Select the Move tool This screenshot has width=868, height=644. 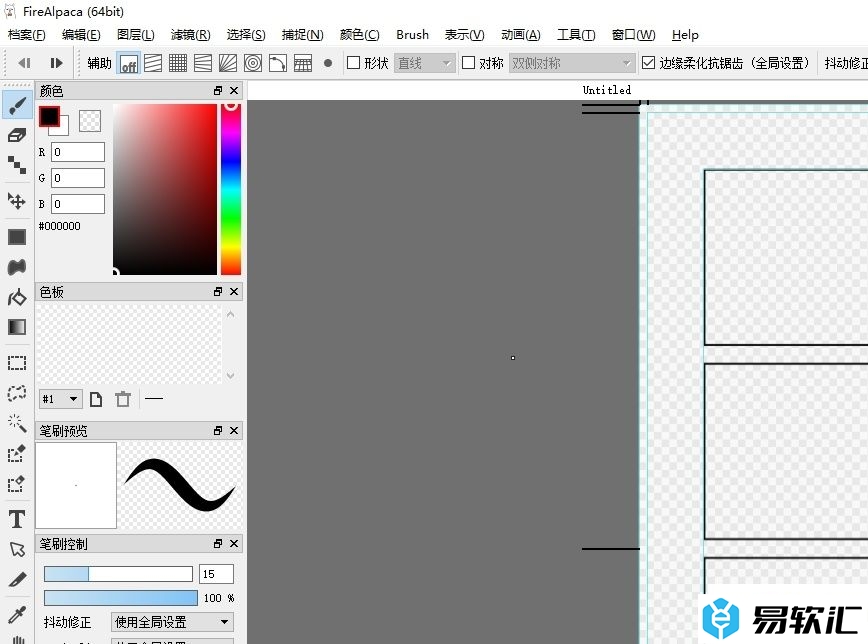17,201
